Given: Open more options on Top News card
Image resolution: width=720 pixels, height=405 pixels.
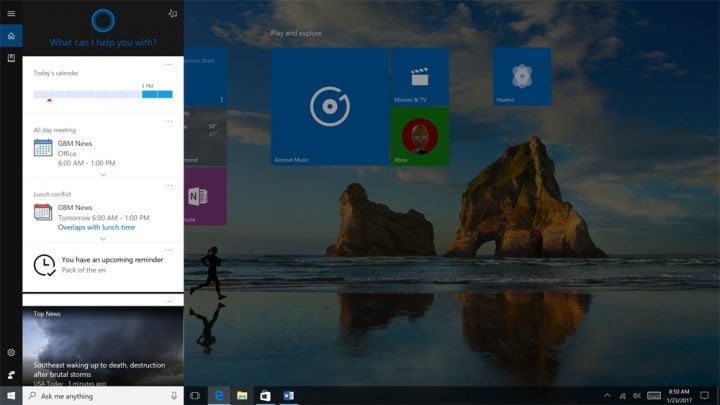Looking at the screenshot, I should click(169, 302).
